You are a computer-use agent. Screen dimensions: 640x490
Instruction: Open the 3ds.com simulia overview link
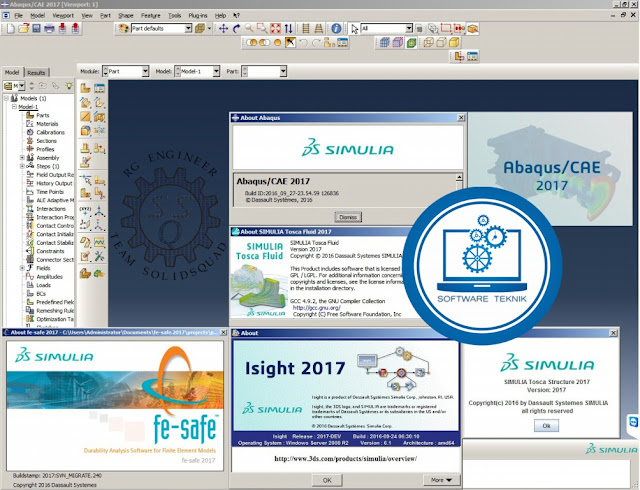coord(346,459)
